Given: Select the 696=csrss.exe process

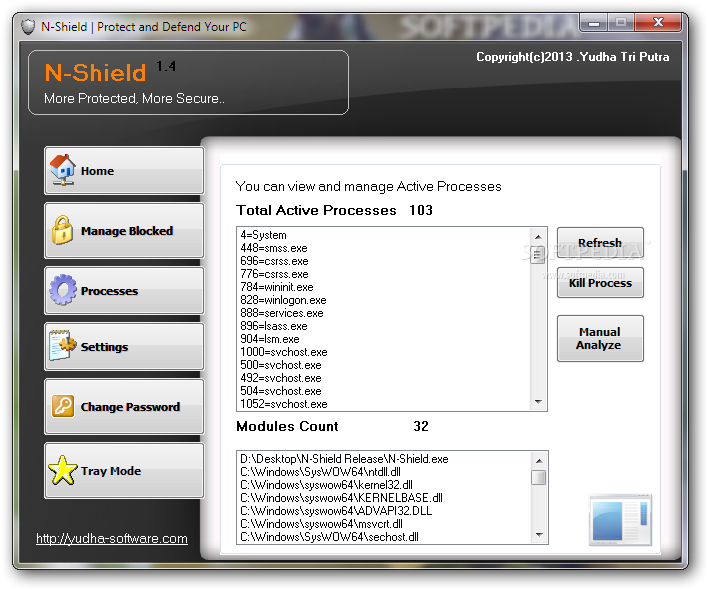Looking at the screenshot, I should 384,261.
